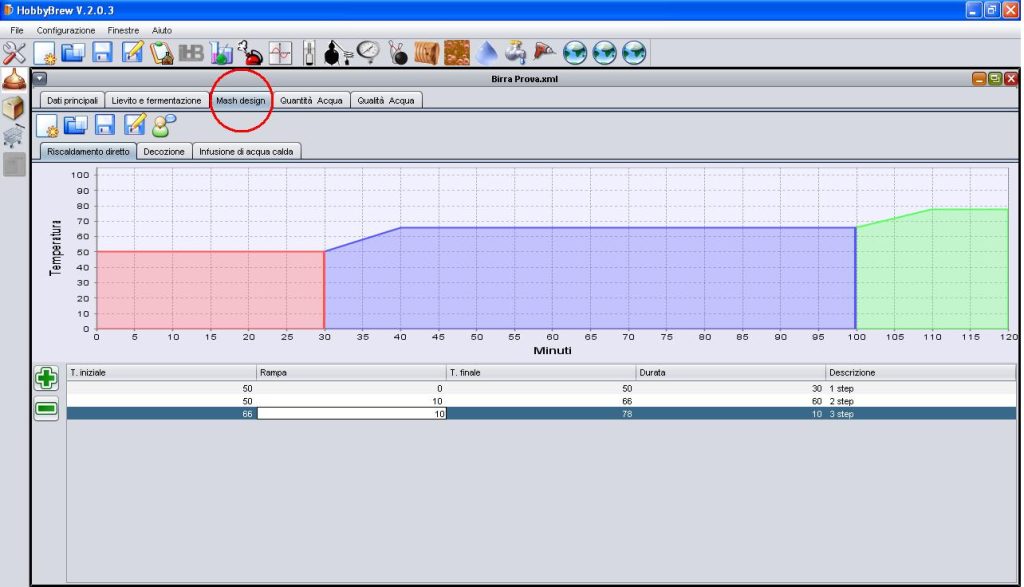Select the Decozione mash method tab
This screenshot has width=1024, height=587.
coord(164,151)
